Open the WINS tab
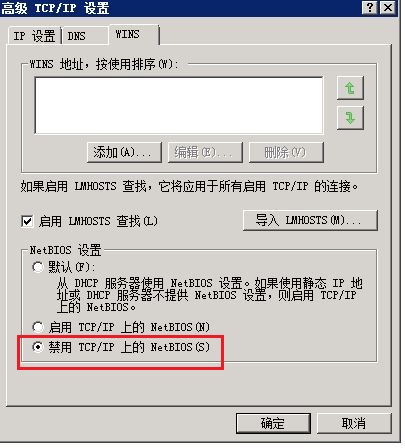 134,34
